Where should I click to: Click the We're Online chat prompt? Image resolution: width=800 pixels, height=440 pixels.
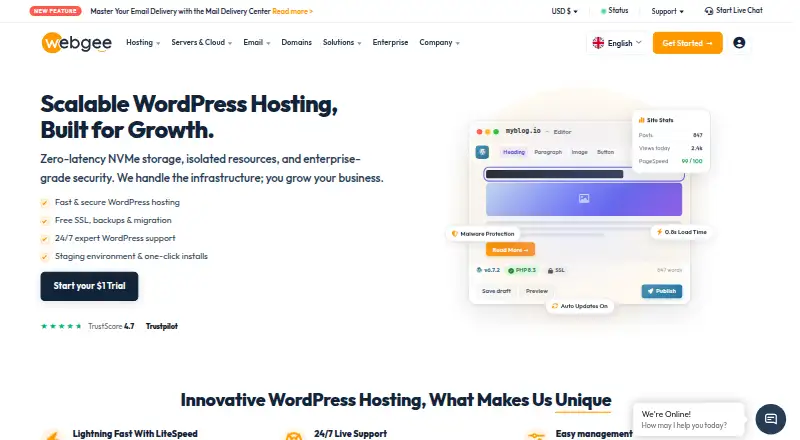click(x=688, y=419)
